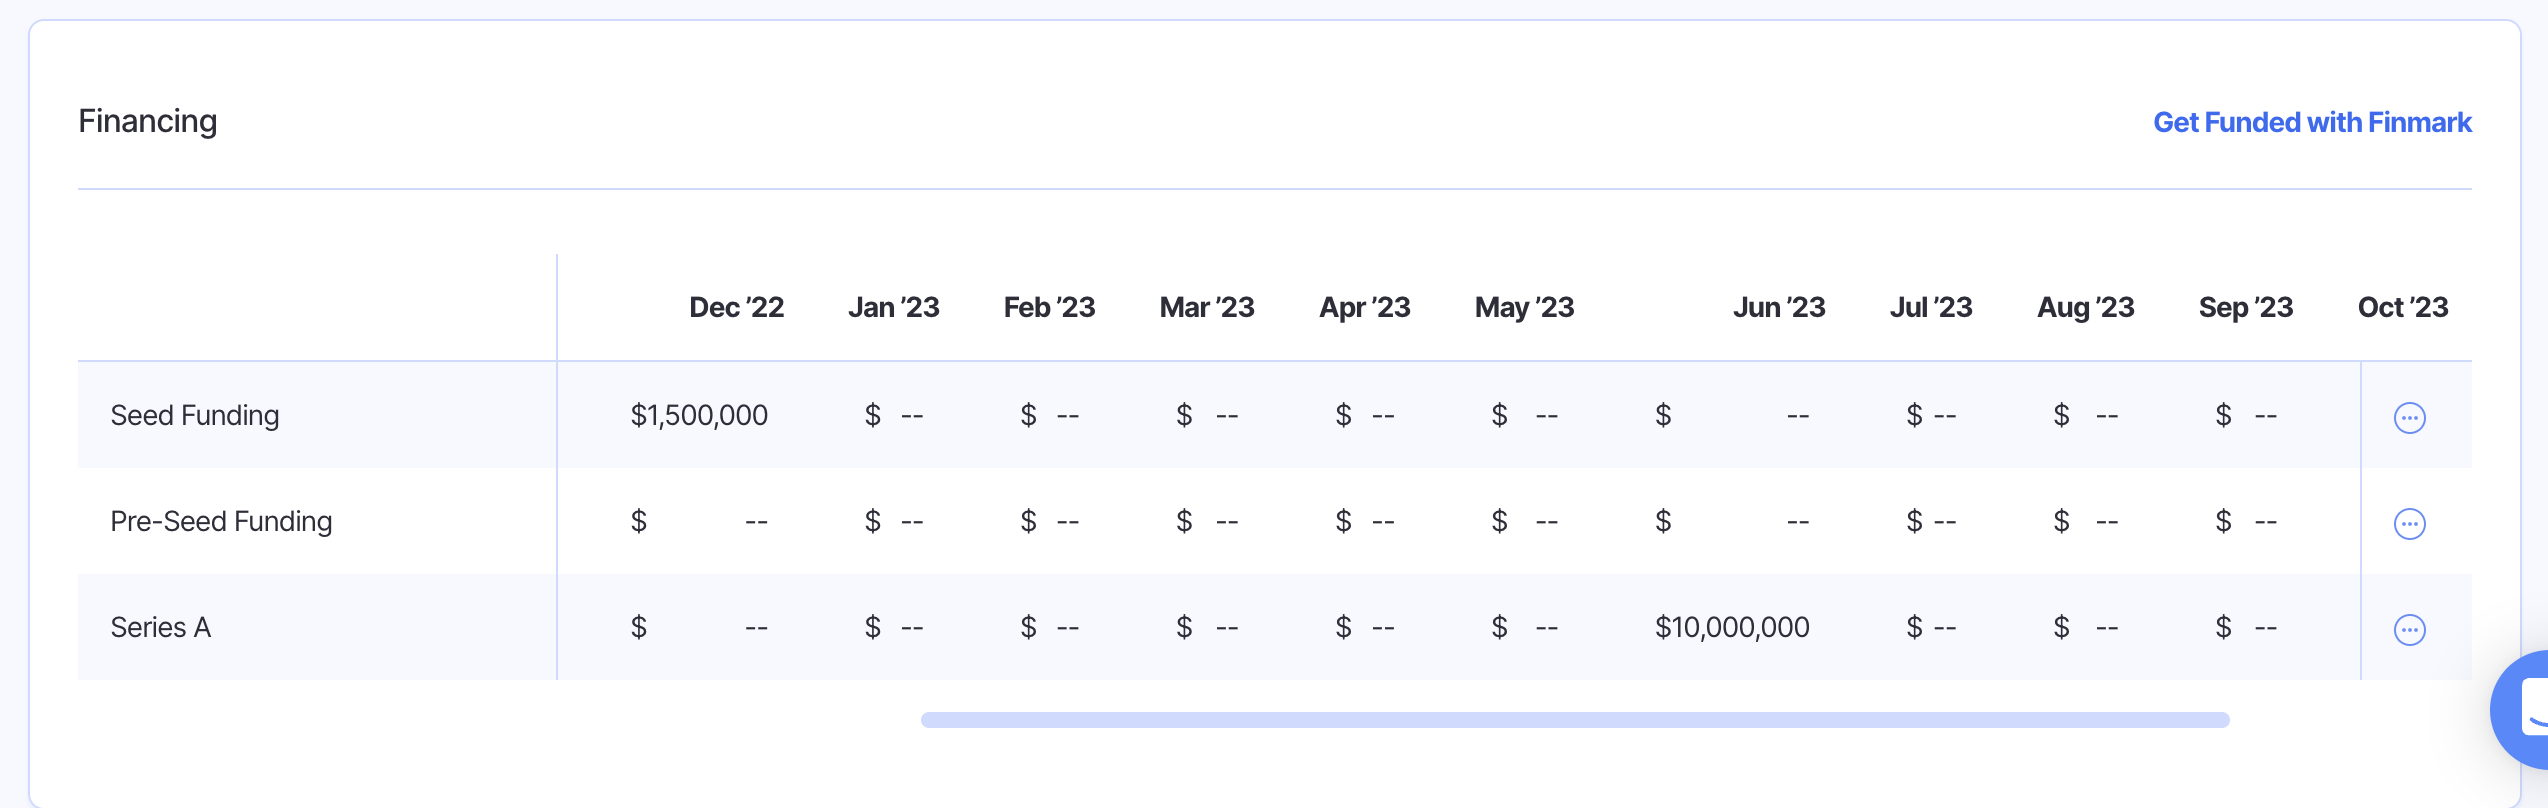Select the Pre-Seed Funding row label
This screenshot has height=808, width=2548.
[x=221, y=521]
